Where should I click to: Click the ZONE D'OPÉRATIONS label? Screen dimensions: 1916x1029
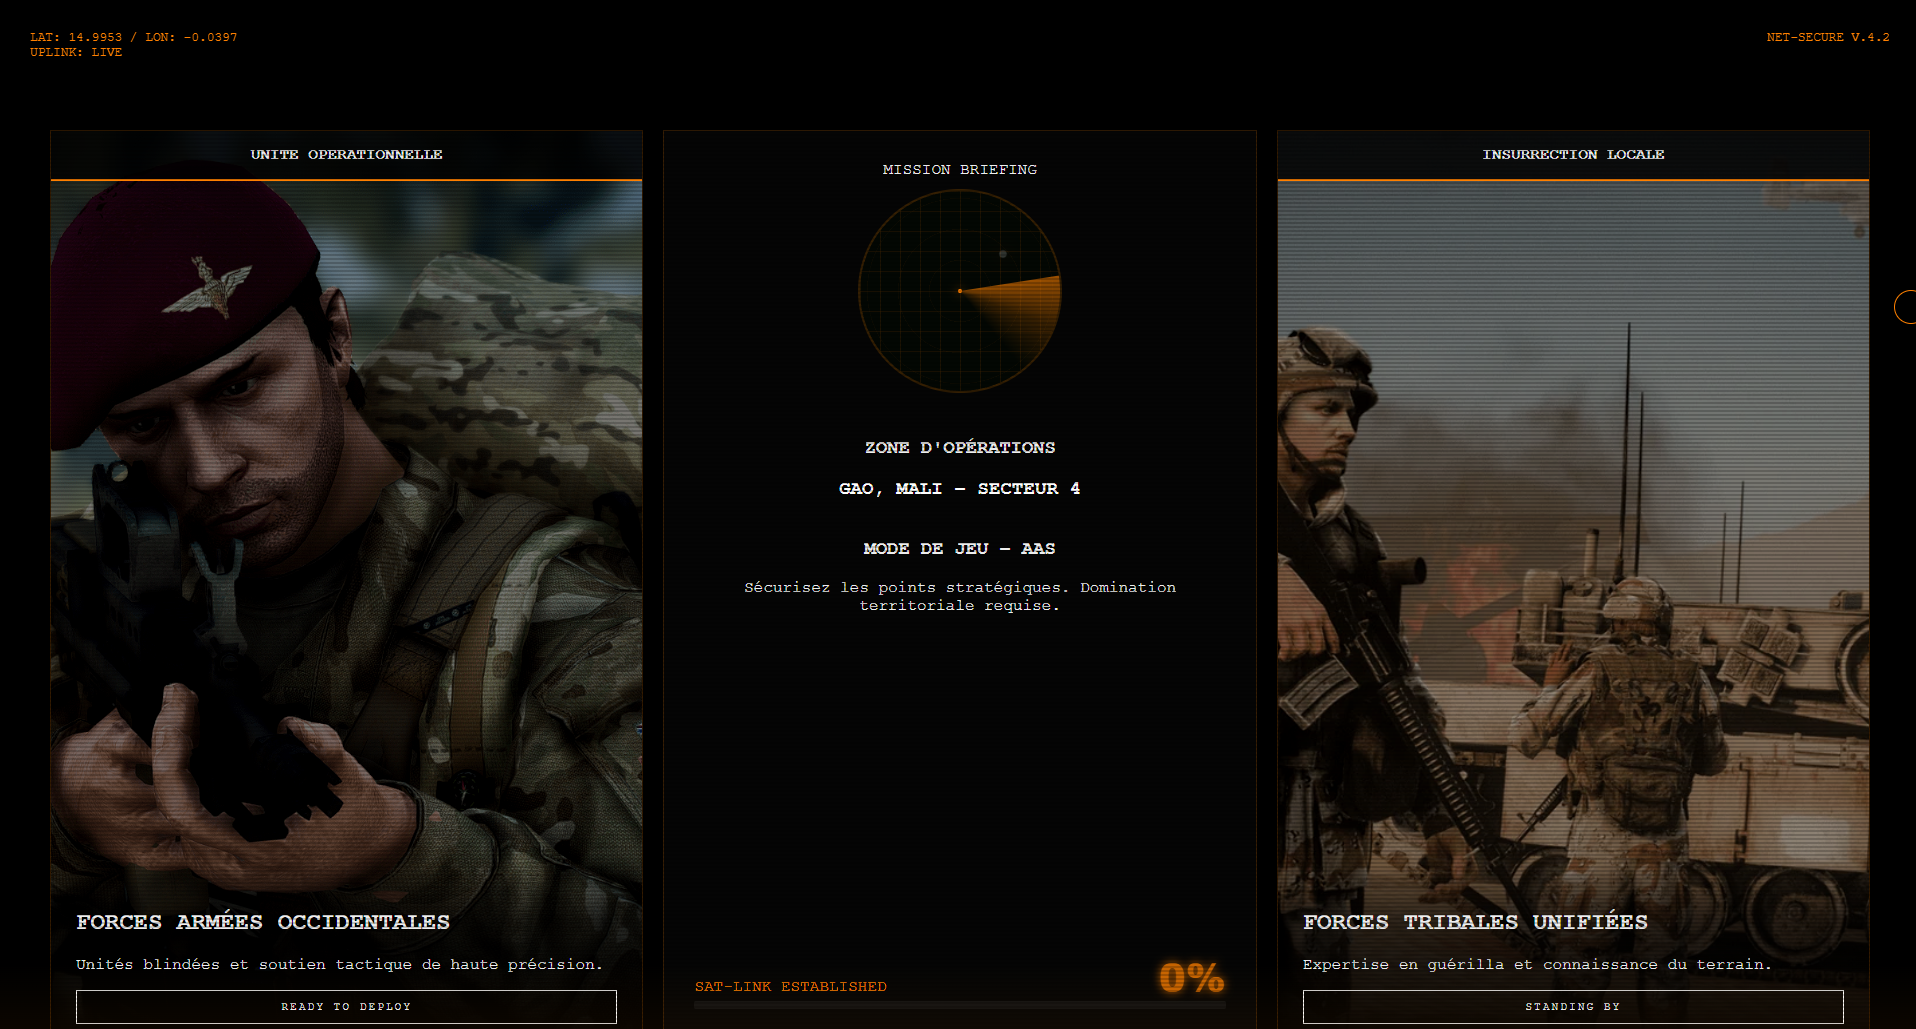(960, 448)
